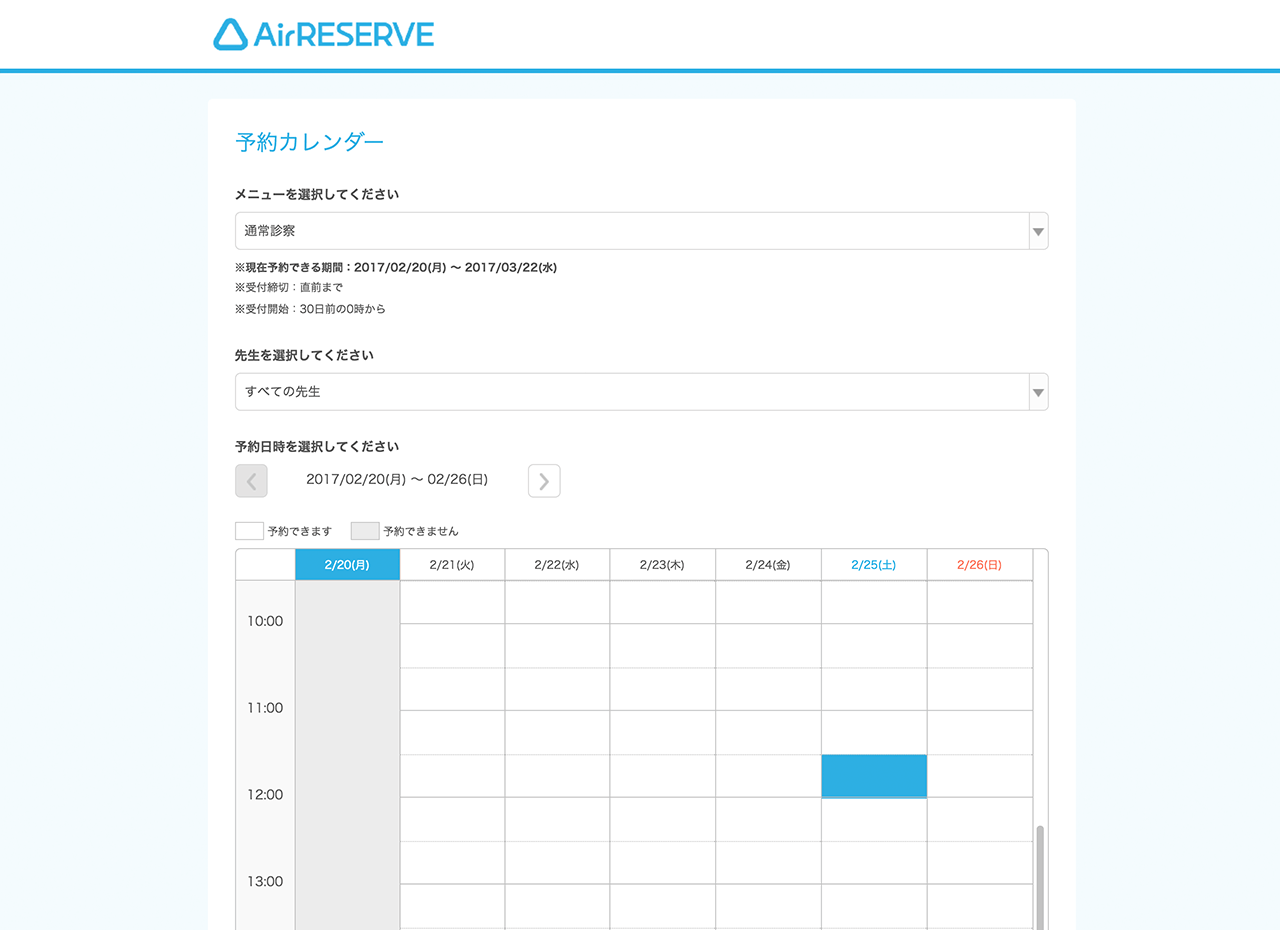Choose the 2/25(土) date header

point(873,565)
